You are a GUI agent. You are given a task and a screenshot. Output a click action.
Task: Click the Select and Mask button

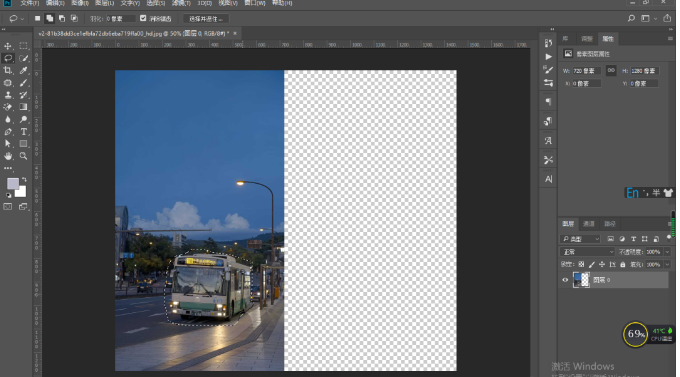(206, 19)
